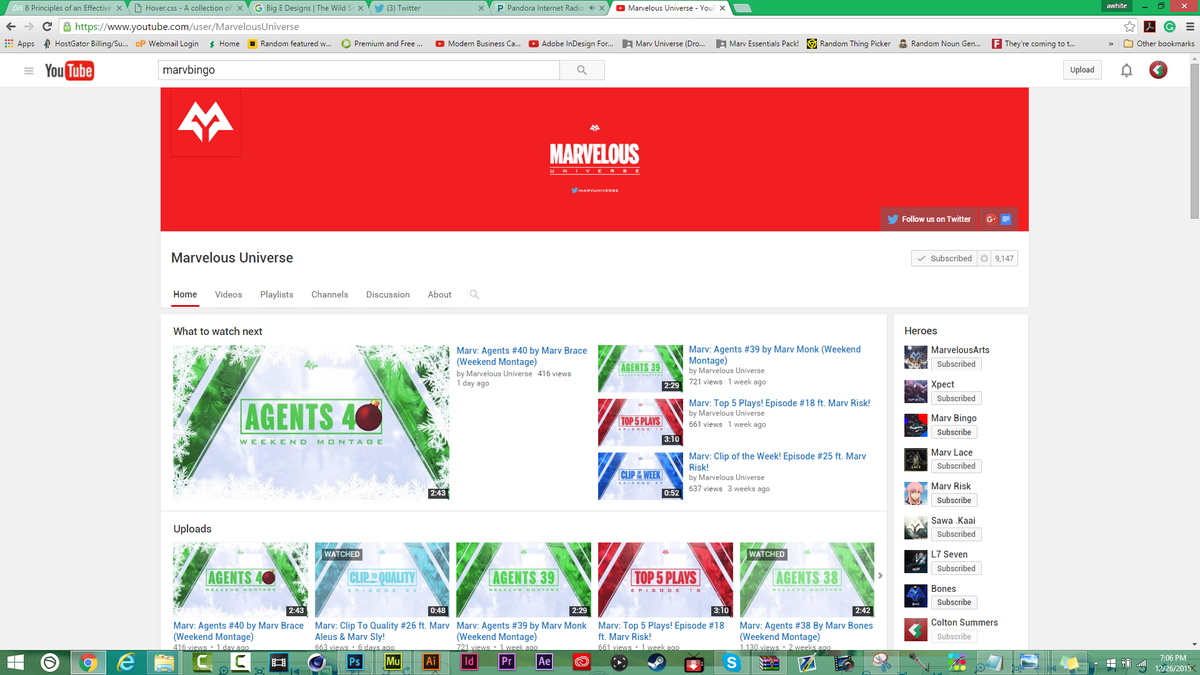
Task: Open After Effects from the taskbar
Action: 544,662
